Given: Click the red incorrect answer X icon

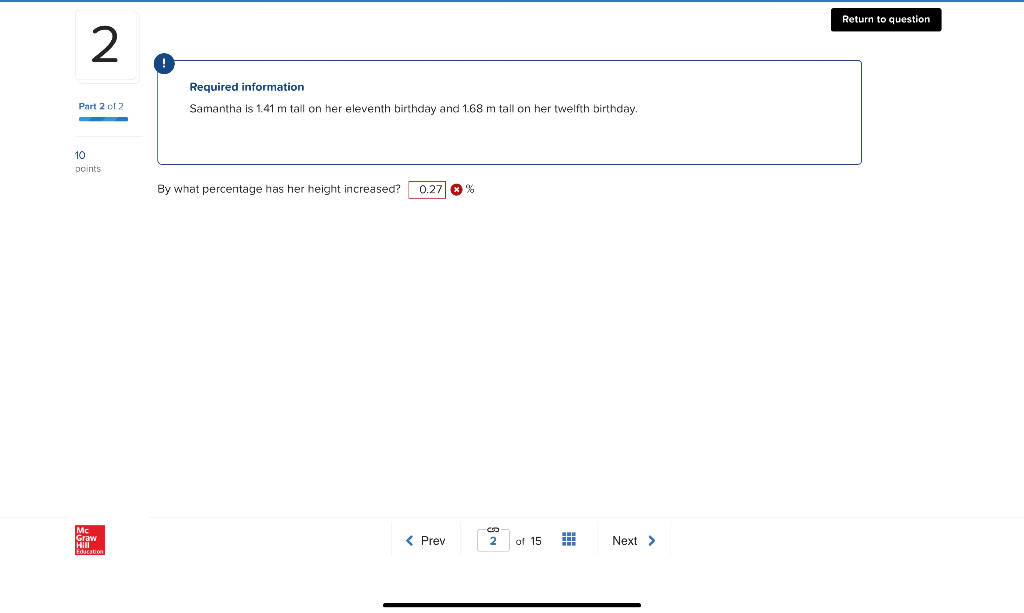Looking at the screenshot, I should (x=456, y=189).
